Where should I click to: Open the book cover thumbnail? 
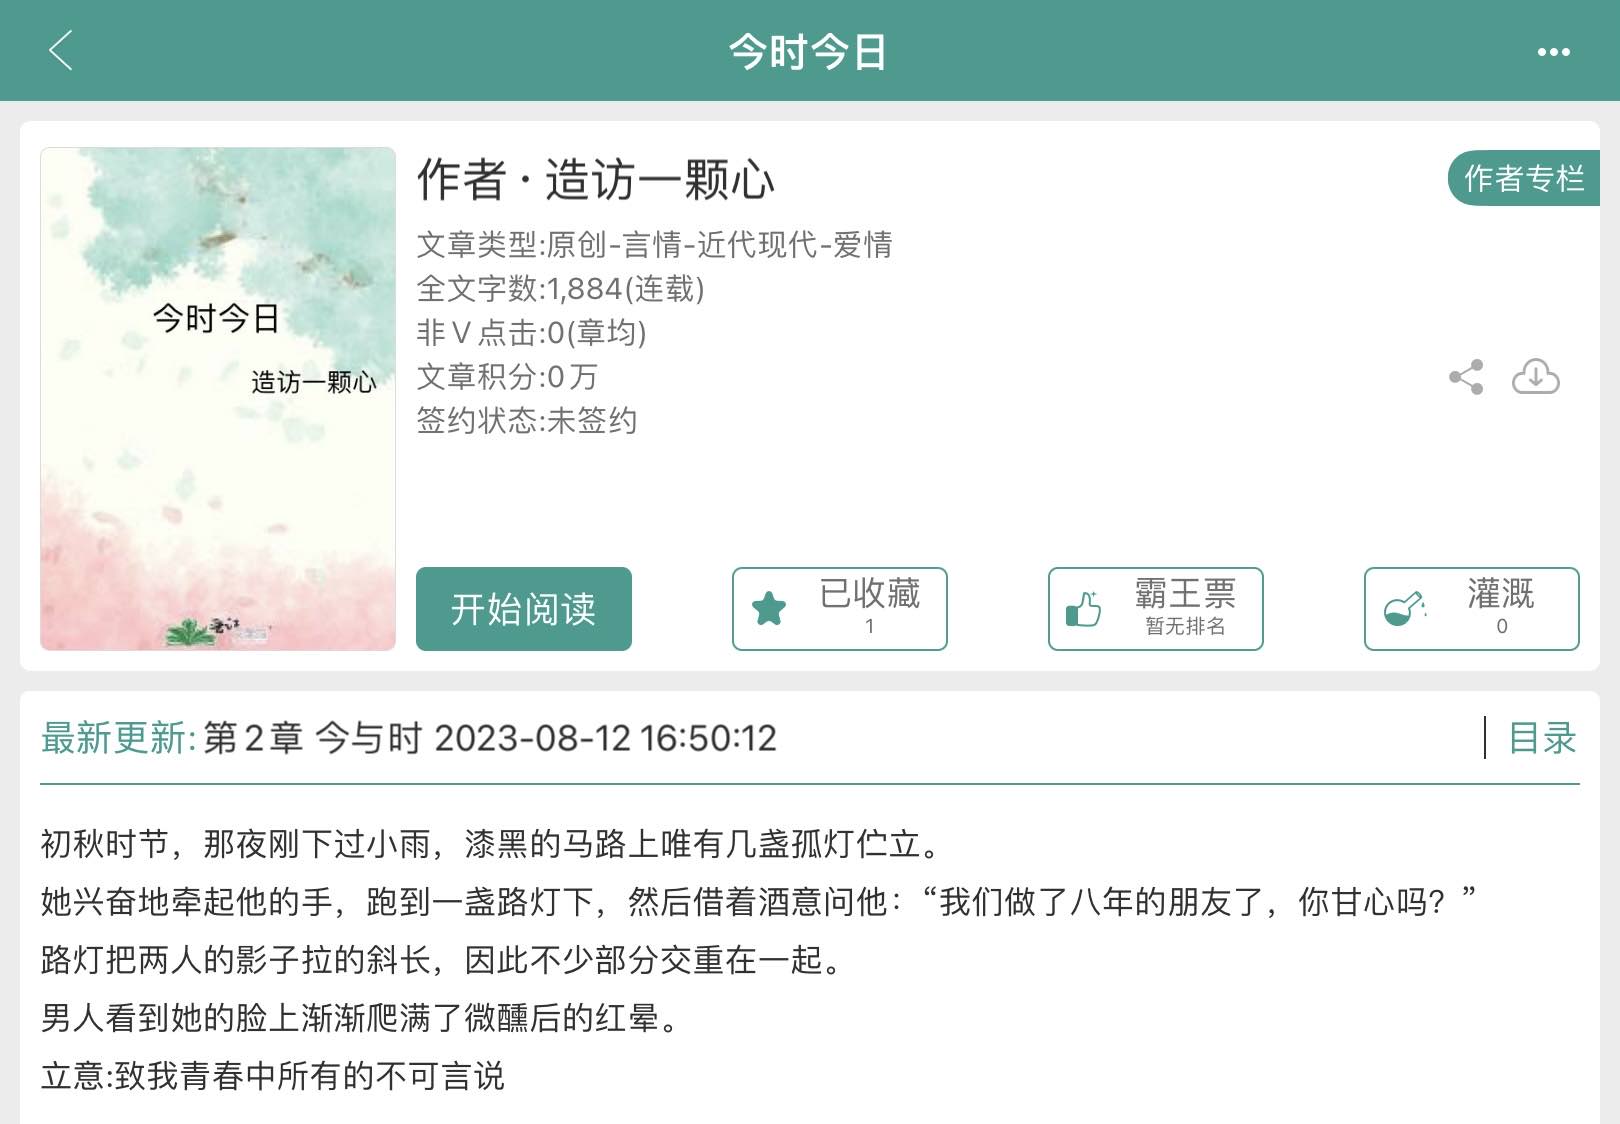pos(218,399)
